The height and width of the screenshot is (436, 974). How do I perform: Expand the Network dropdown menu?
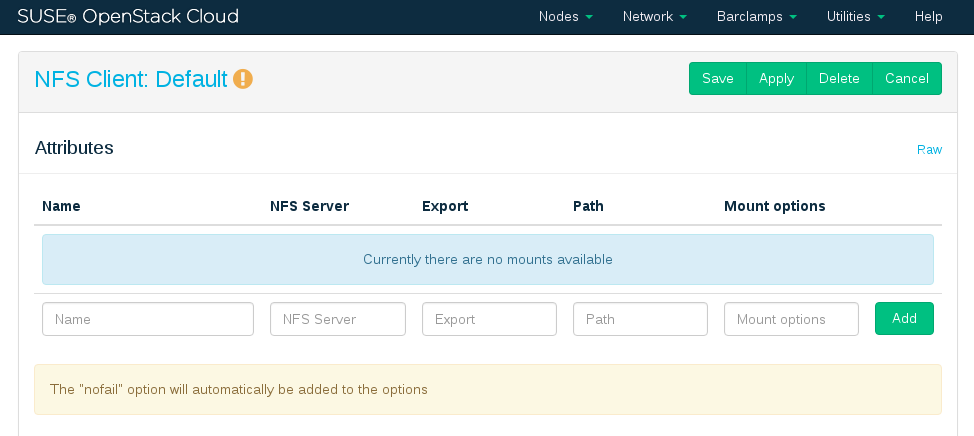[654, 17]
